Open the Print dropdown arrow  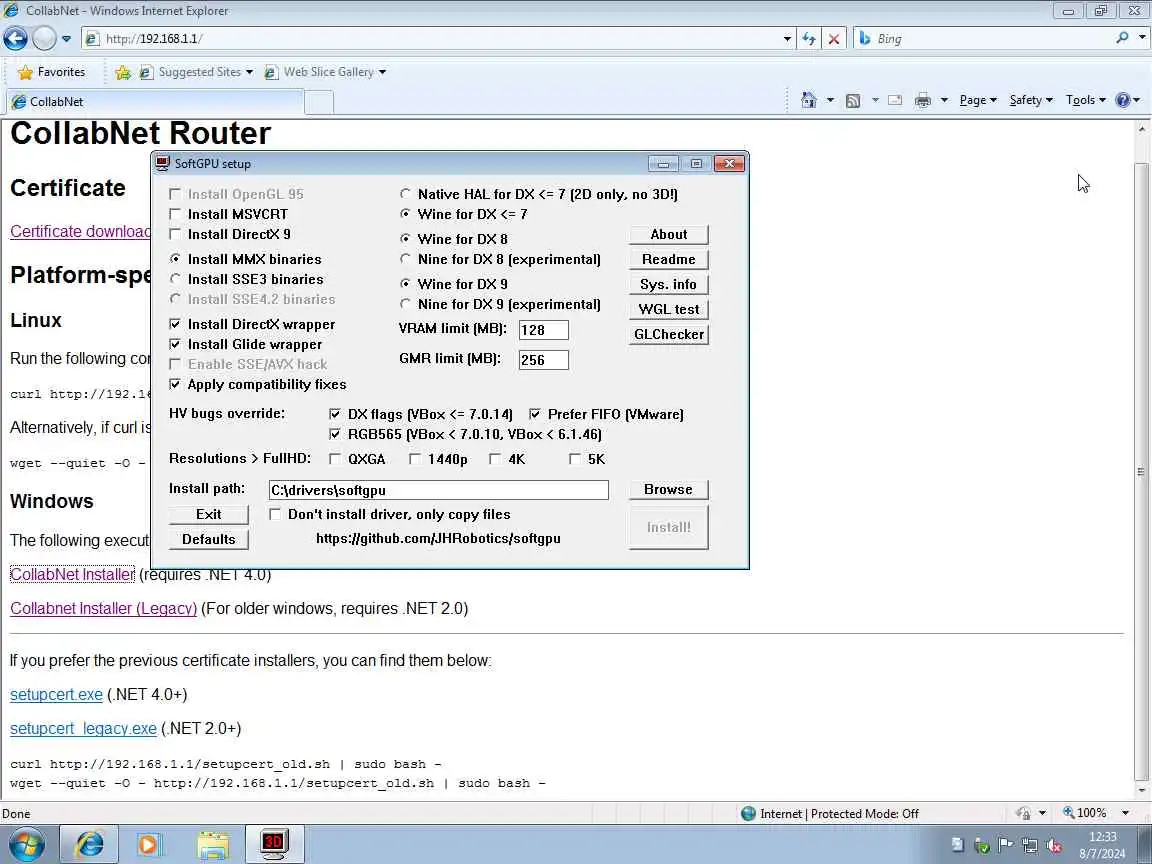point(944,100)
